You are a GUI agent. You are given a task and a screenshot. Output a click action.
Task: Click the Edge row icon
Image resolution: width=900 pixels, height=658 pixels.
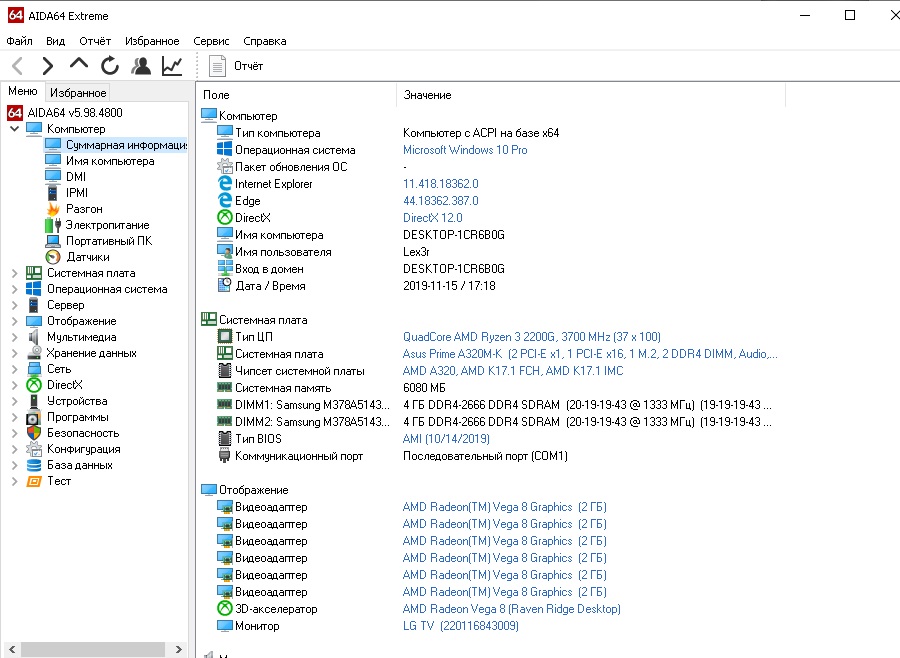pyautogui.click(x=224, y=200)
